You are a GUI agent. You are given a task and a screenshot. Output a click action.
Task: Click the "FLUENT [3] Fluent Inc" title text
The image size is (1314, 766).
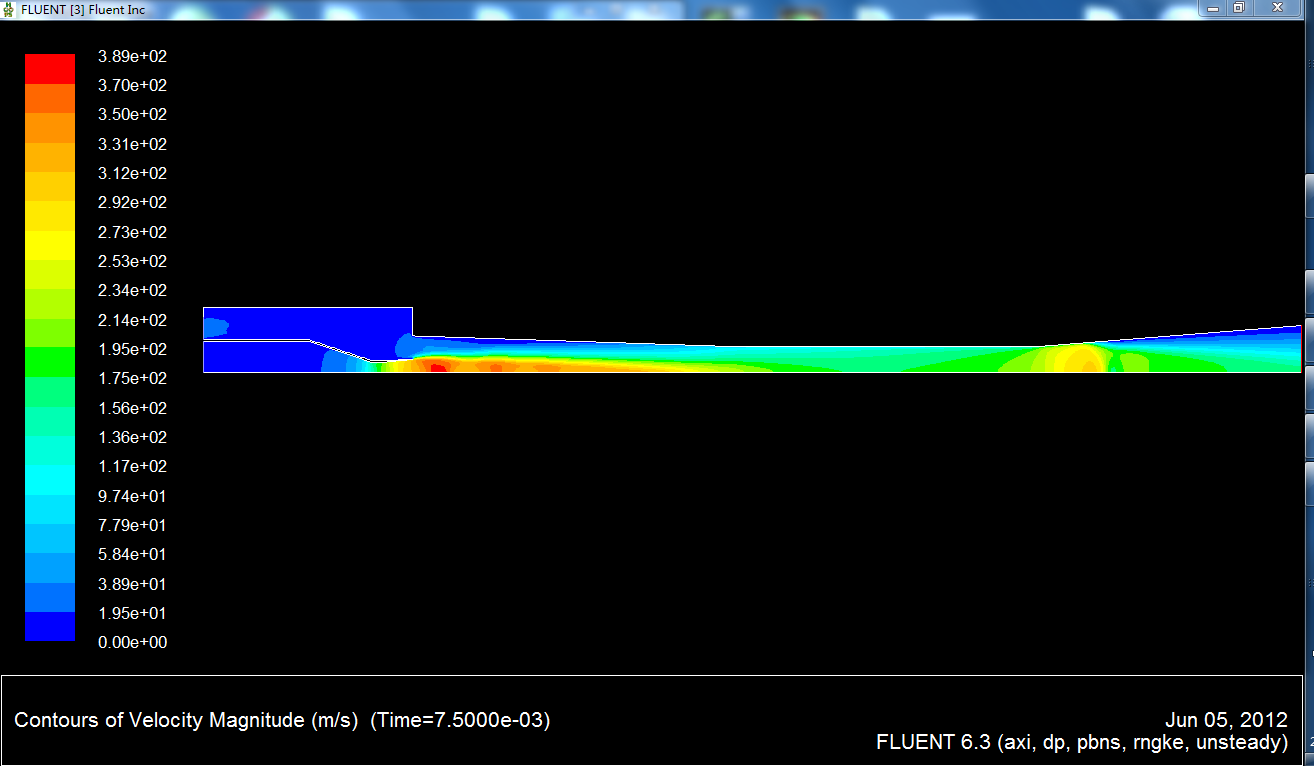[77, 8]
